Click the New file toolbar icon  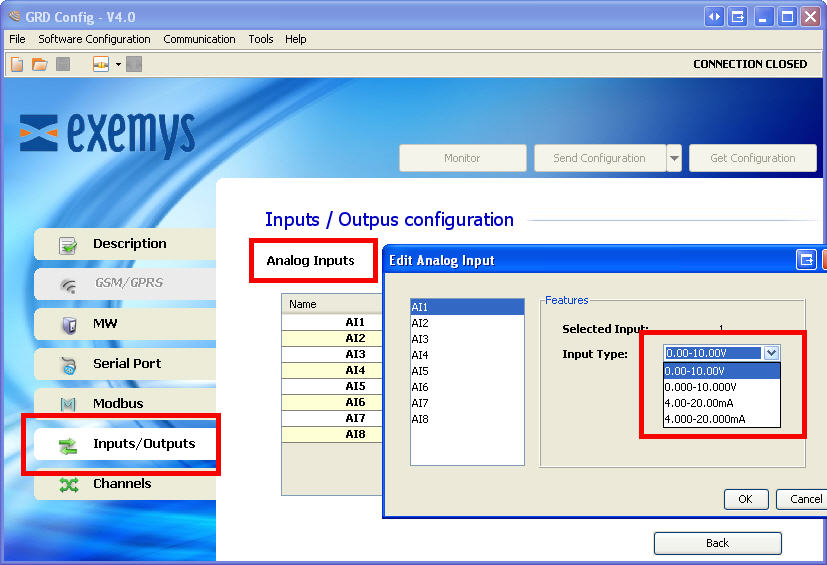pos(17,64)
